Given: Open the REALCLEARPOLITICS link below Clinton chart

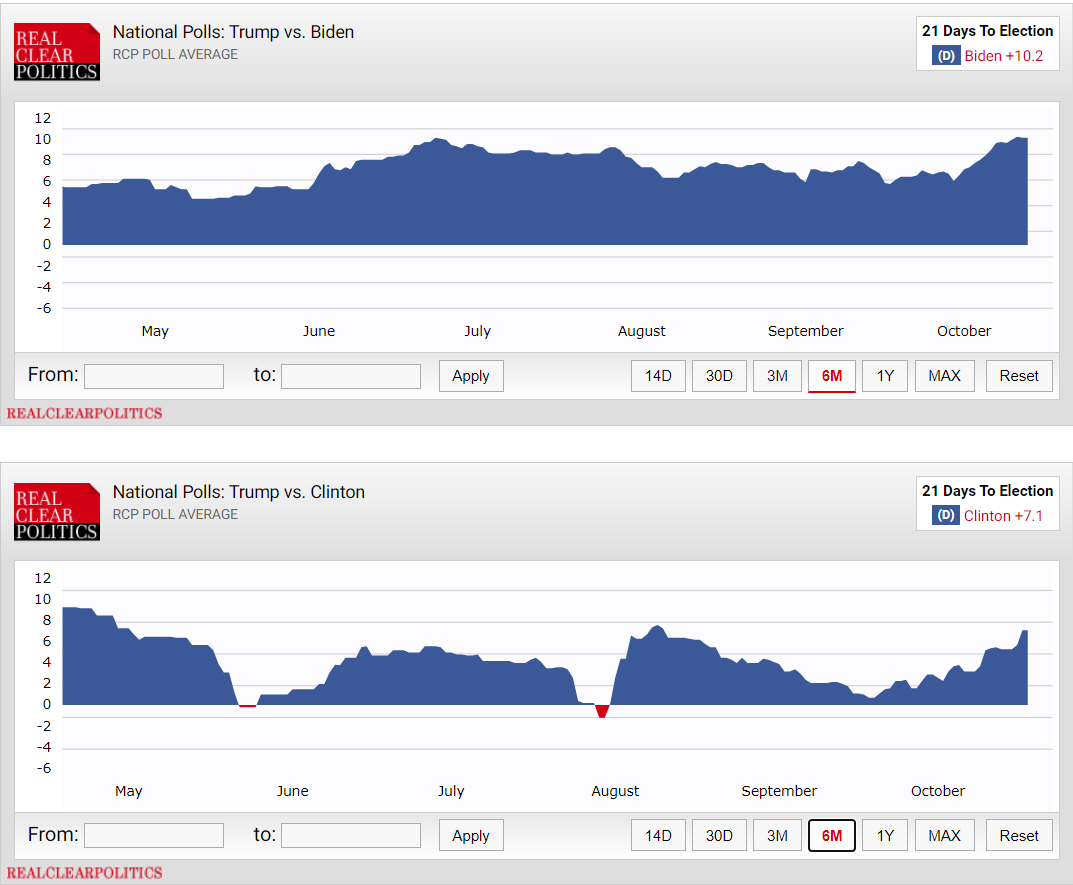Looking at the screenshot, I should [85, 873].
